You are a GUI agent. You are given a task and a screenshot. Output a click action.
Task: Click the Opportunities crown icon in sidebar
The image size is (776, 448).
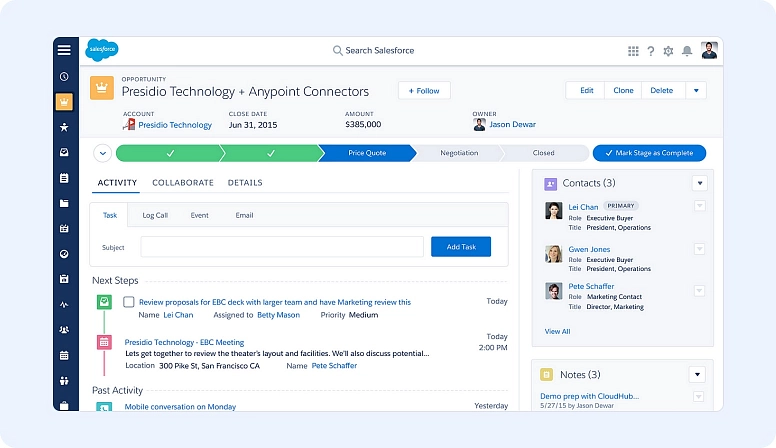pyautogui.click(x=64, y=101)
